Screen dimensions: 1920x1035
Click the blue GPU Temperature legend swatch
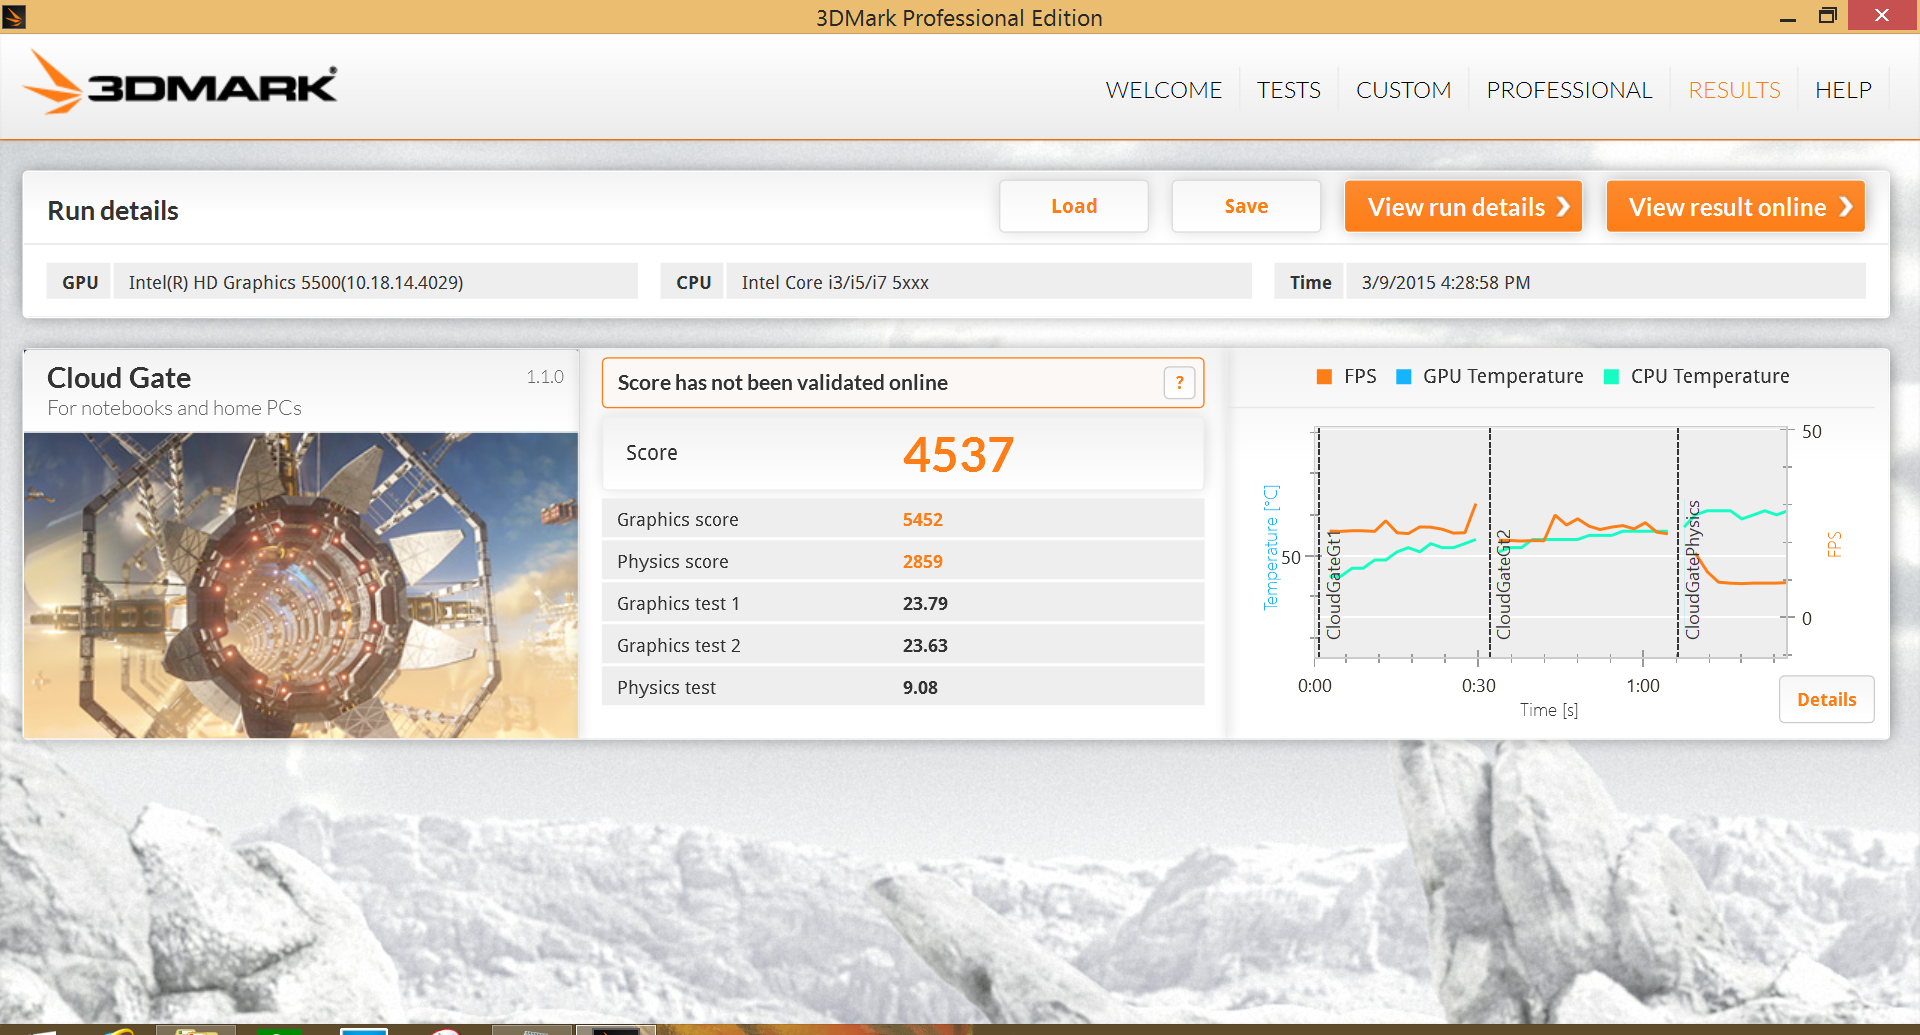1403,377
